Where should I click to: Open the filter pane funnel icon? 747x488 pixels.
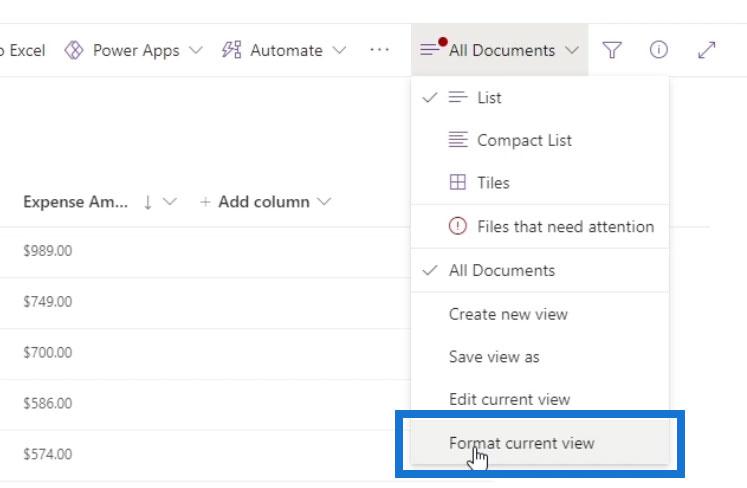coord(612,50)
